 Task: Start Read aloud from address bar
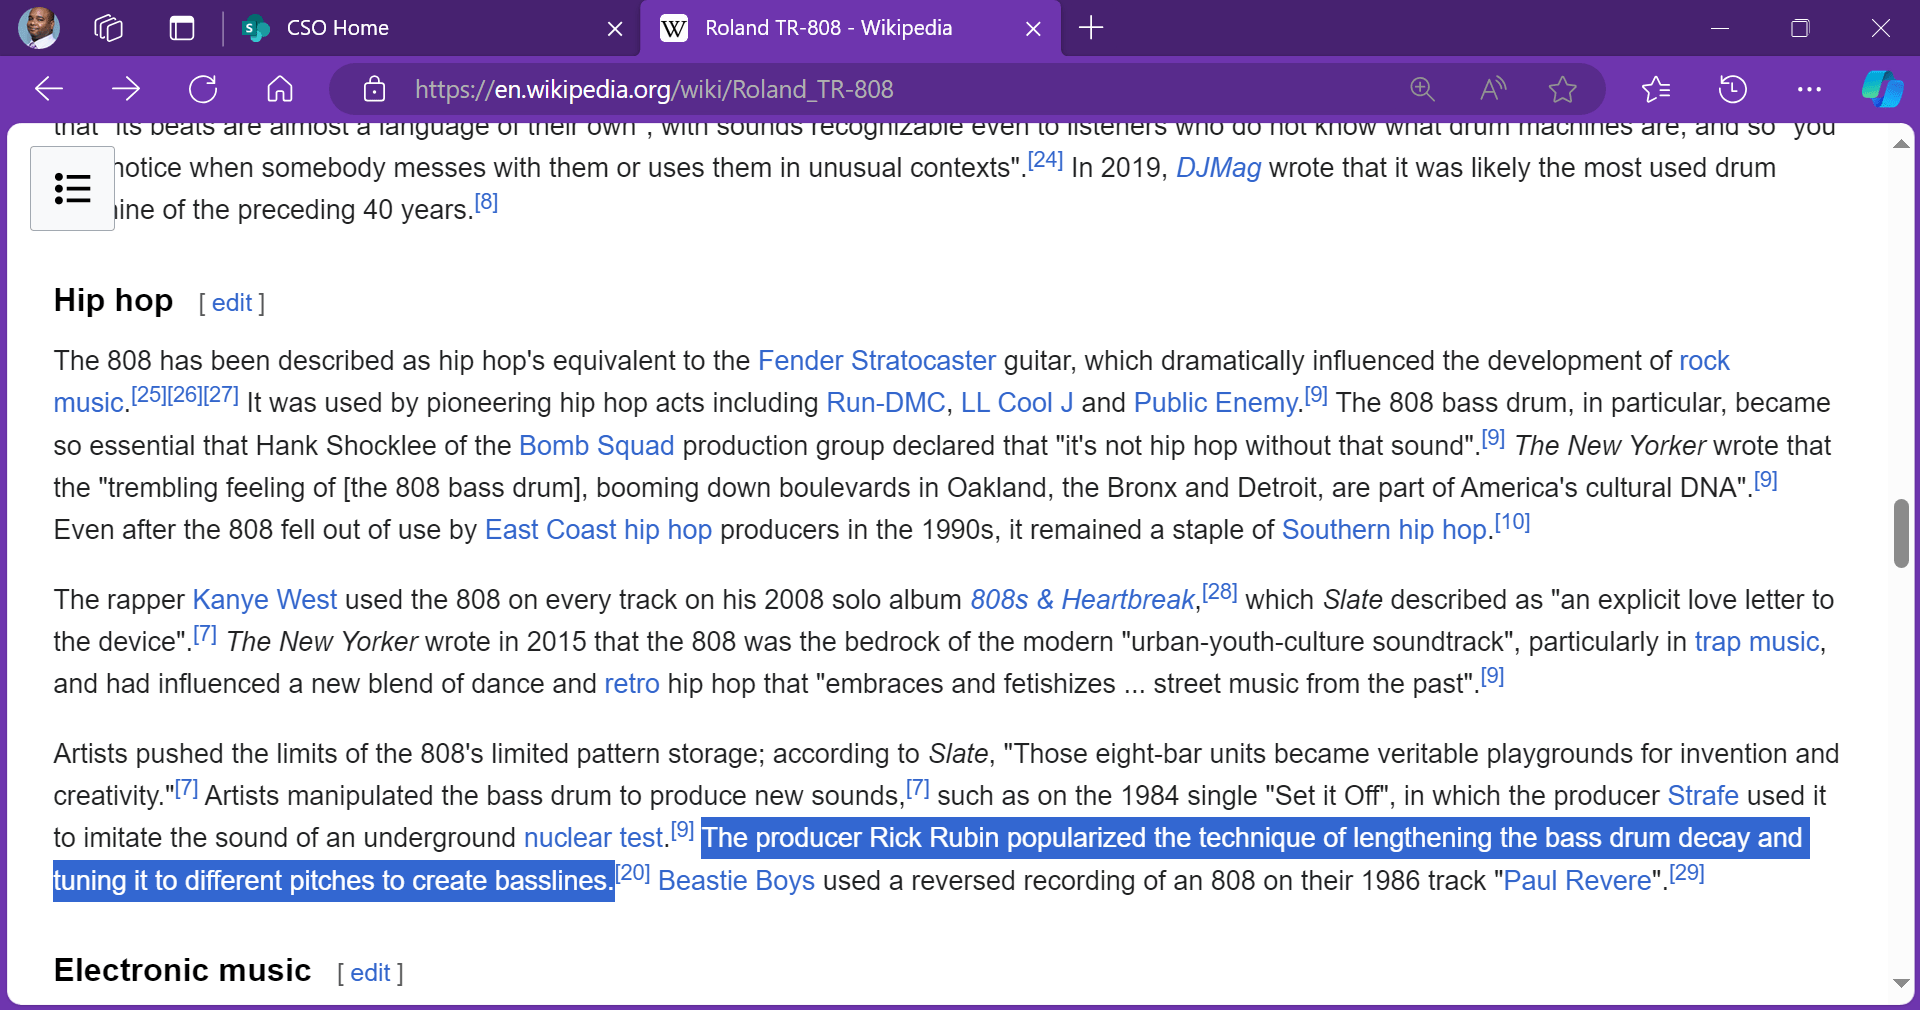point(1493,89)
